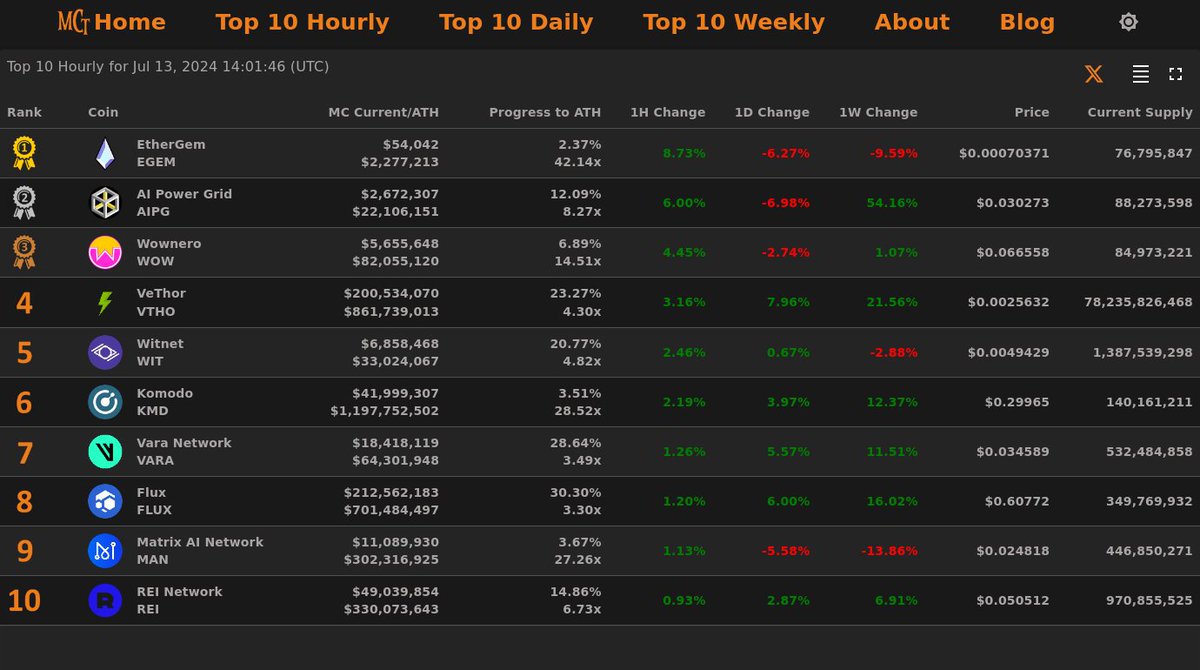Sort by MC Current/ATH column header
This screenshot has width=1200, height=670.
tap(383, 113)
